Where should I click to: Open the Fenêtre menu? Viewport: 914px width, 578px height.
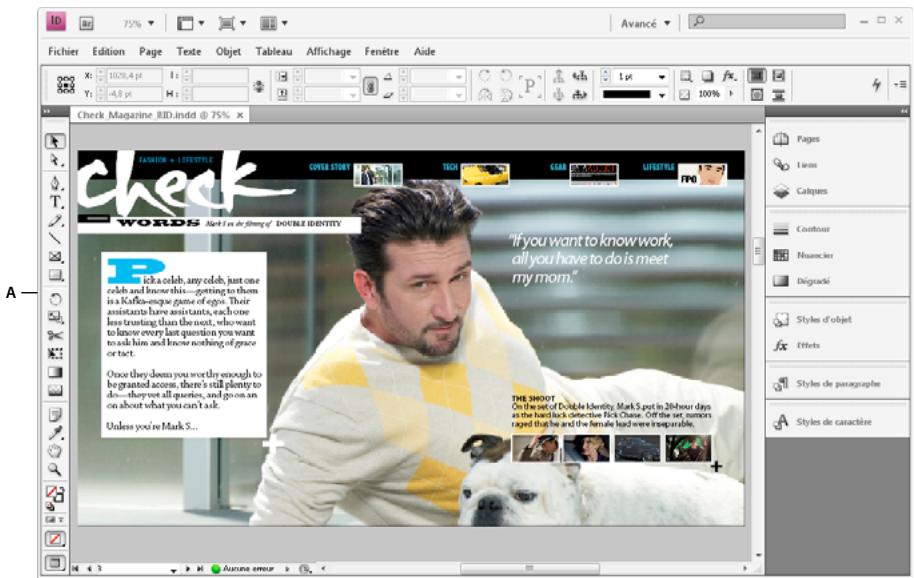tap(382, 51)
